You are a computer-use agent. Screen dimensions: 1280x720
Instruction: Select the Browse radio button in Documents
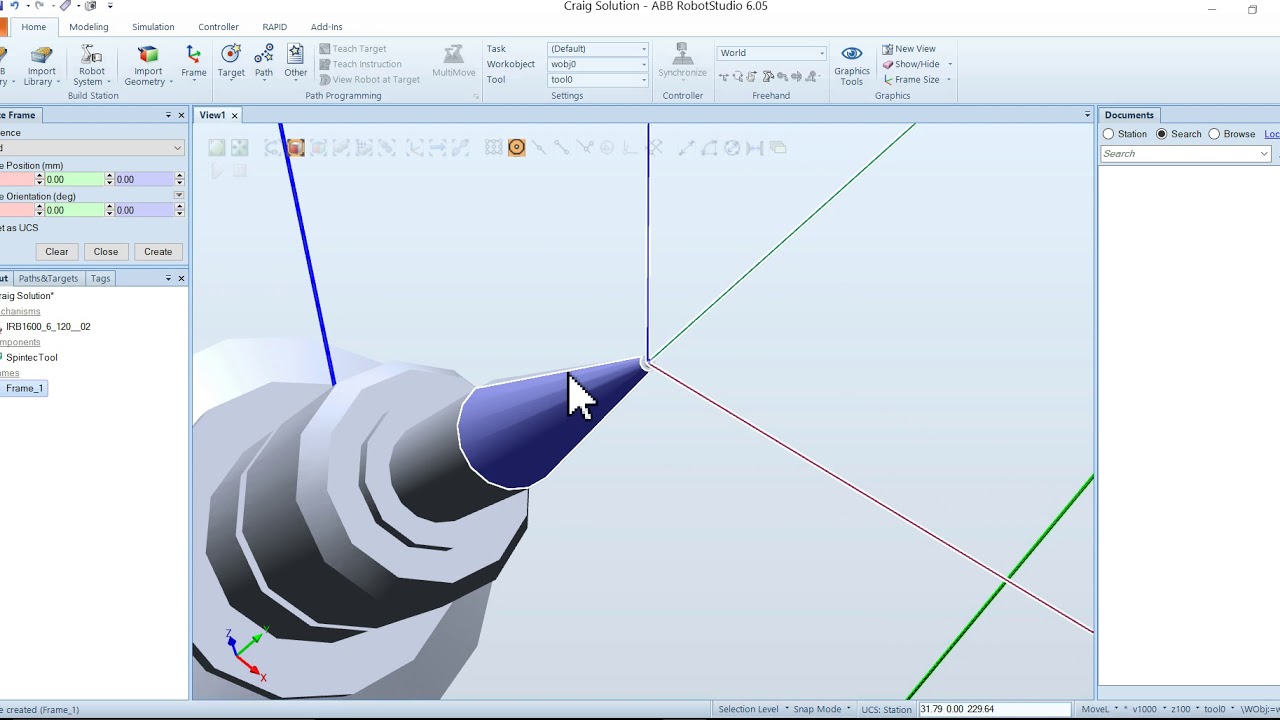(x=1214, y=134)
